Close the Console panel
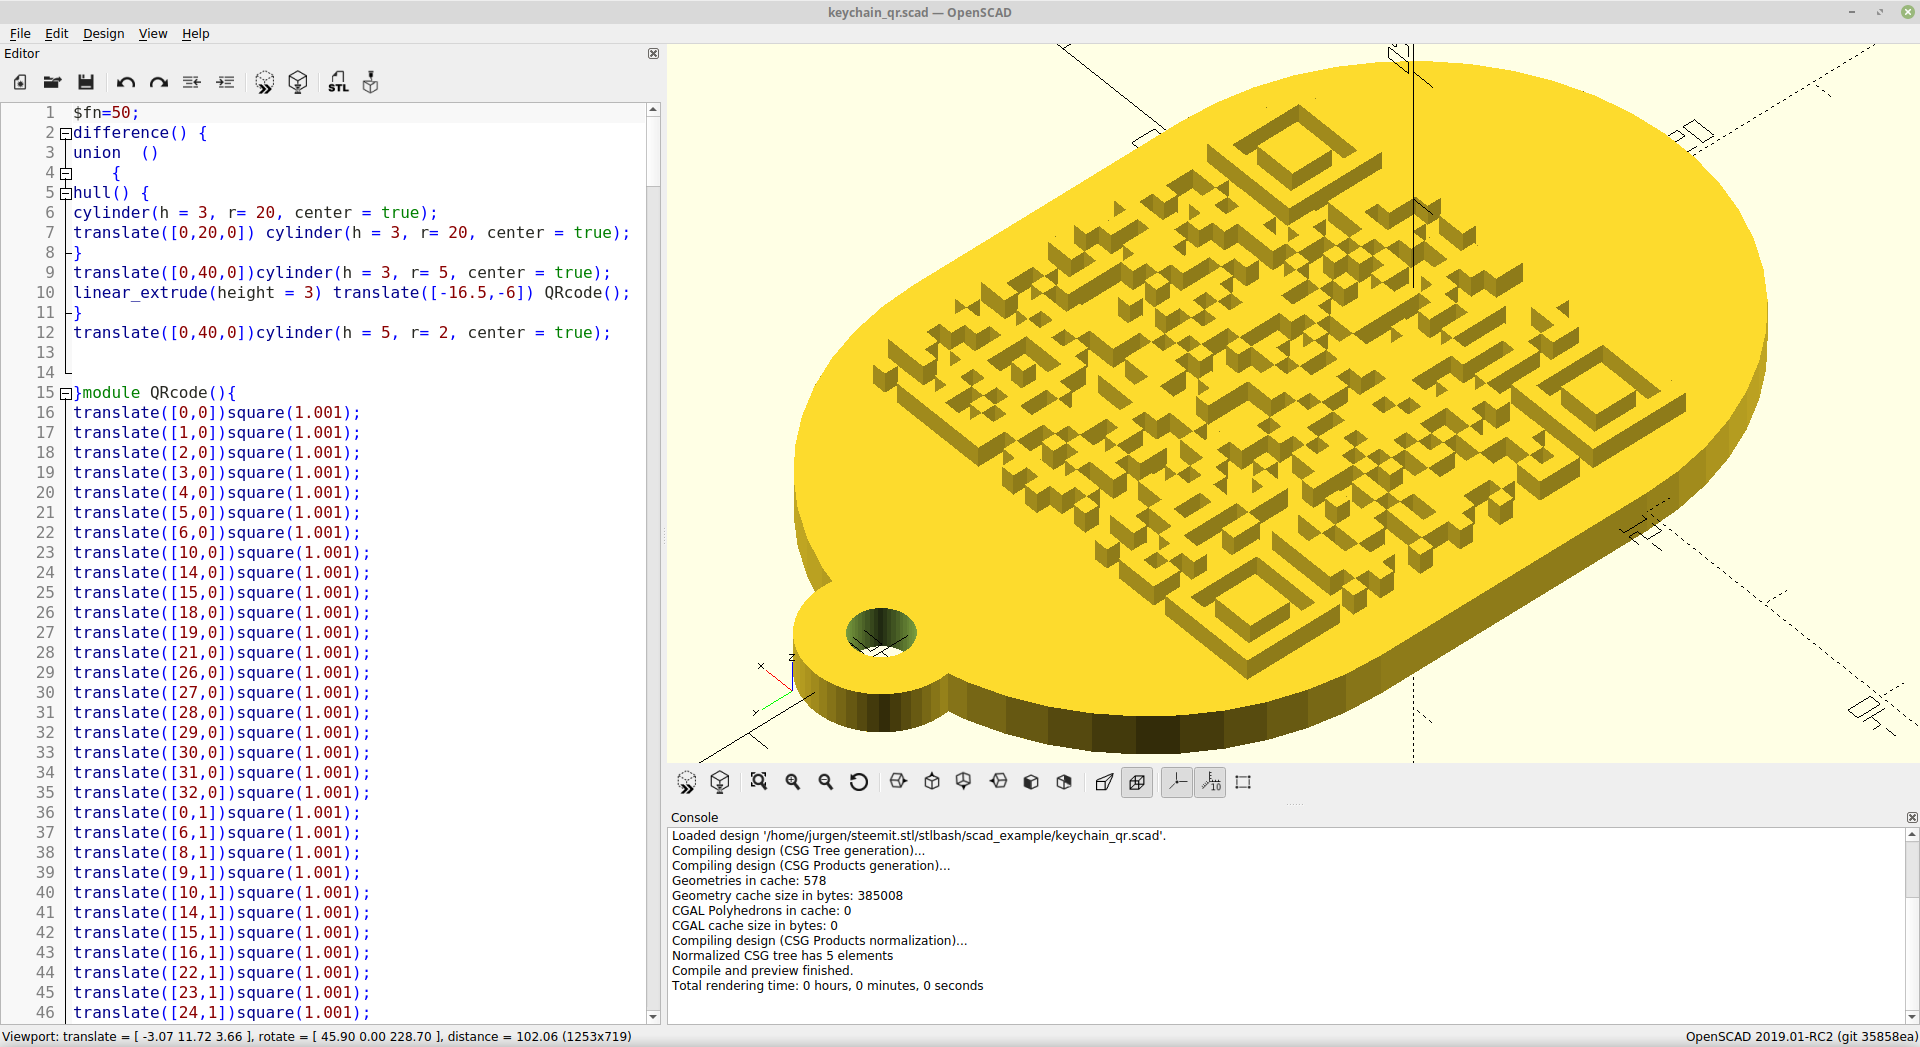 (1912, 818)
